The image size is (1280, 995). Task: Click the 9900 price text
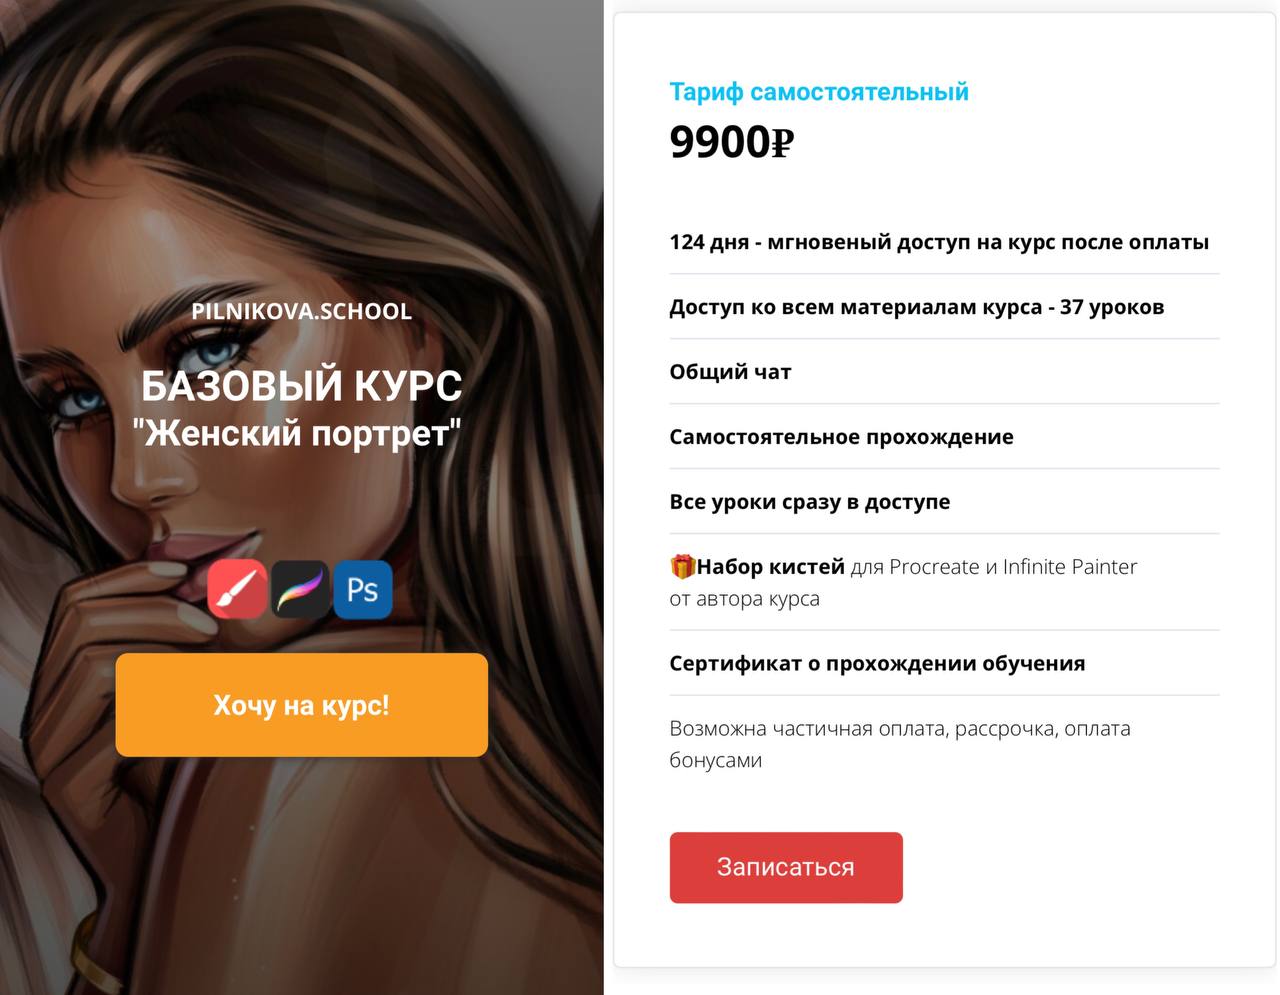720,143
